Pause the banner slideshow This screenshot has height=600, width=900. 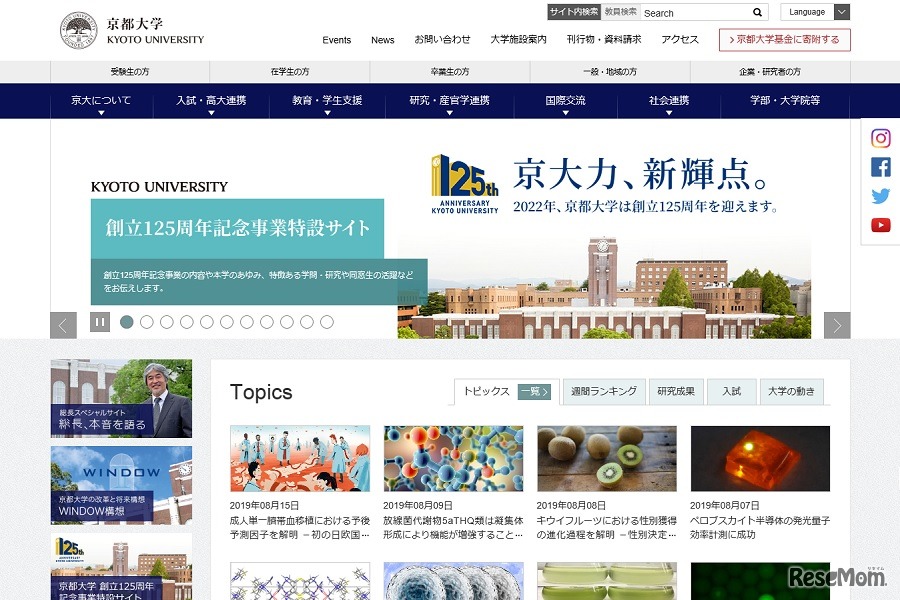tap(98, 322)
